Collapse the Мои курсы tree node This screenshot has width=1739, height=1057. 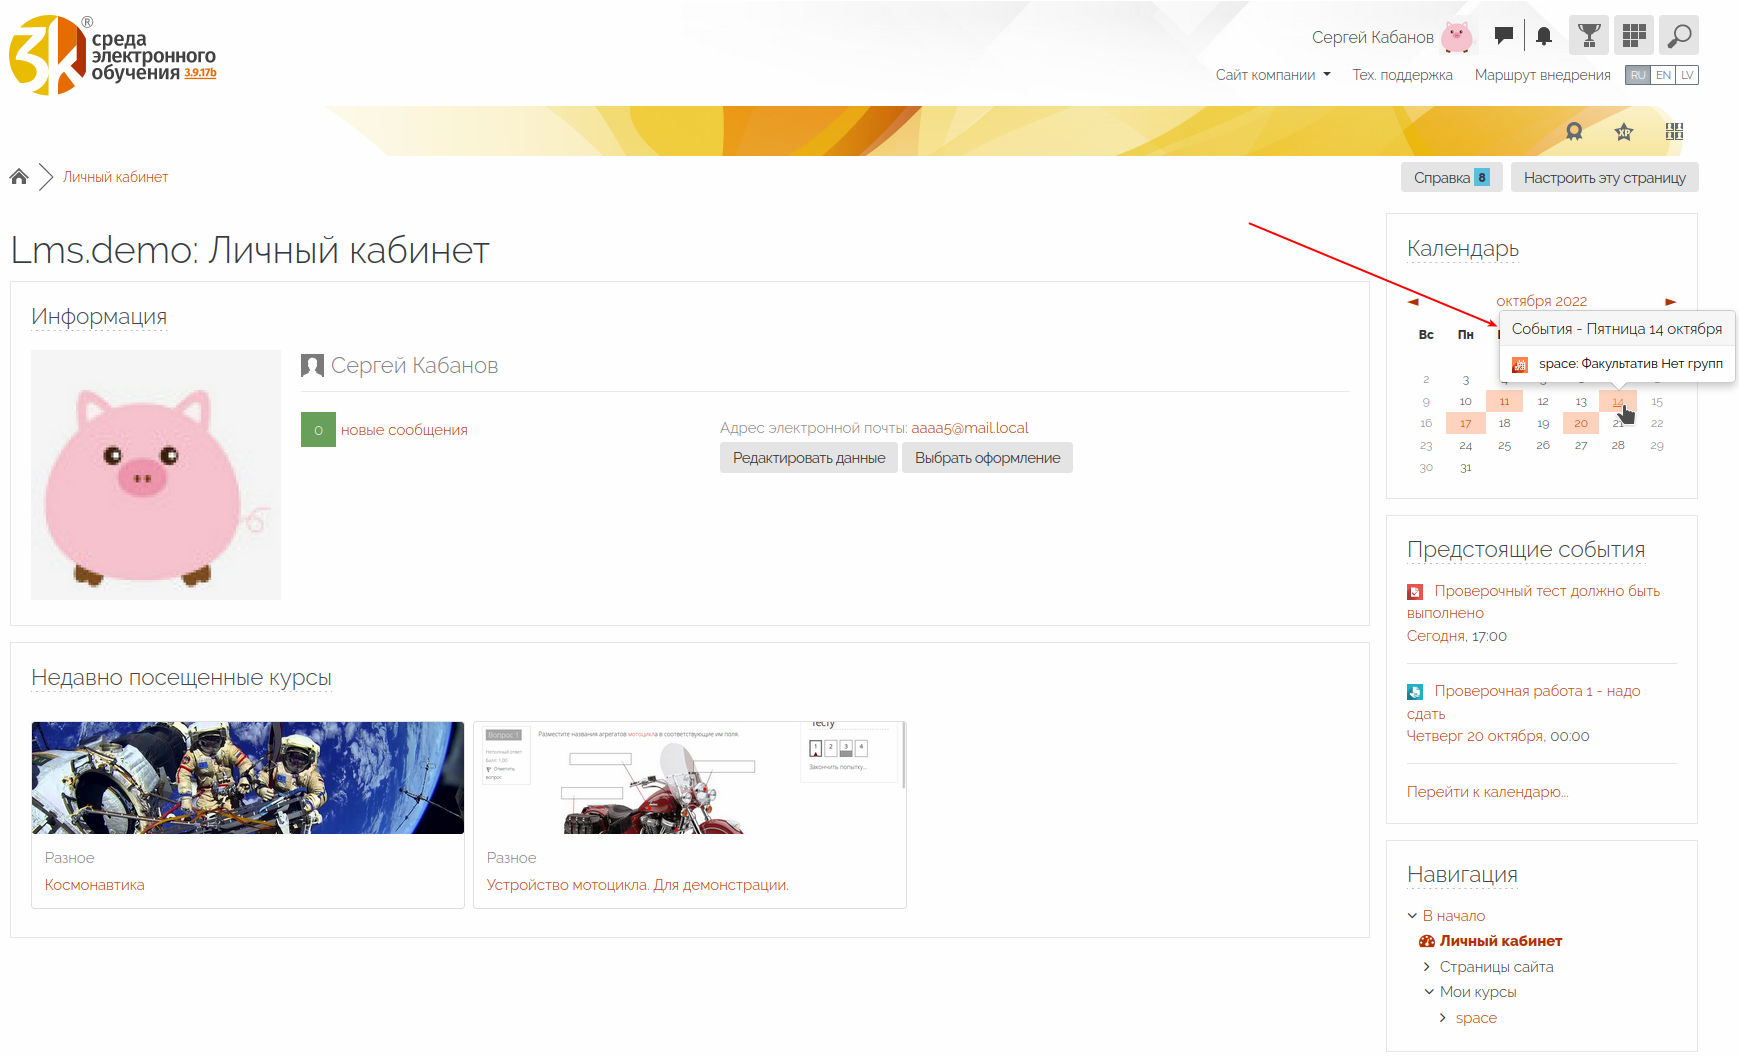[1429, 992]
